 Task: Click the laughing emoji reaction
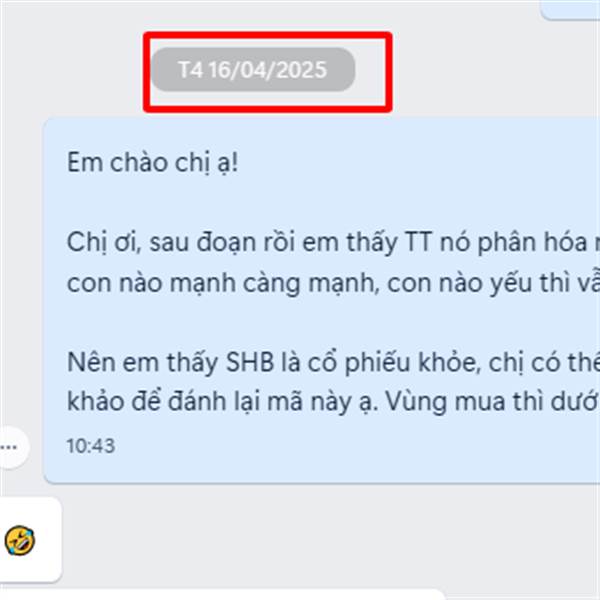(x=20, y=540)
